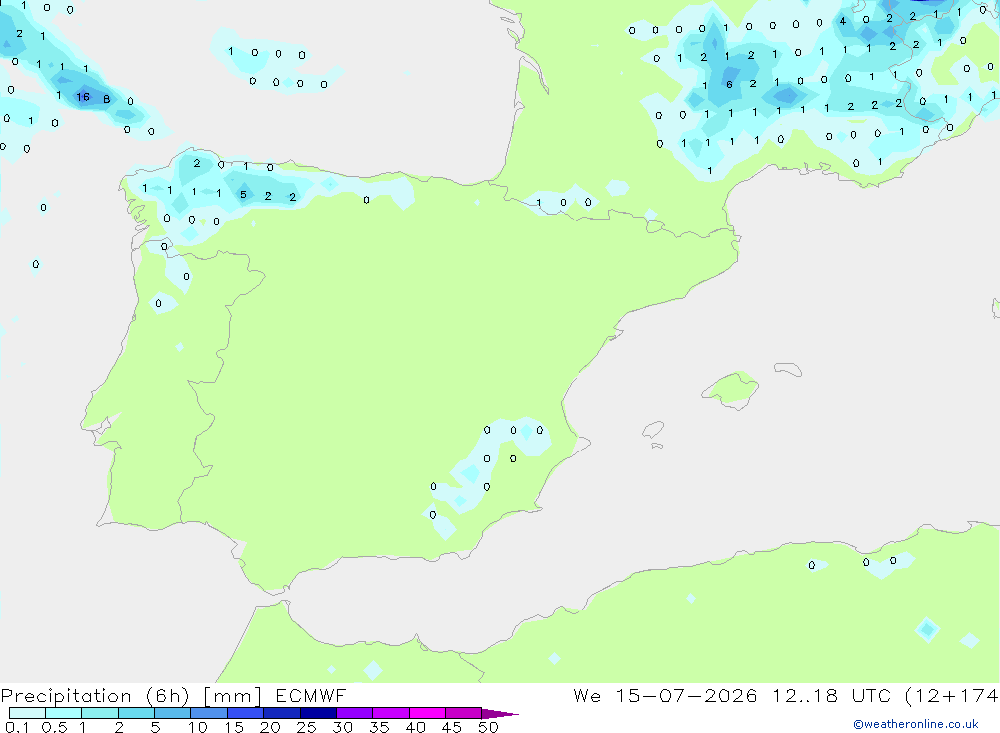Choose the 45–50 mm legend swatch
This screenshot has height=733, width=1000.
[464, 713]
